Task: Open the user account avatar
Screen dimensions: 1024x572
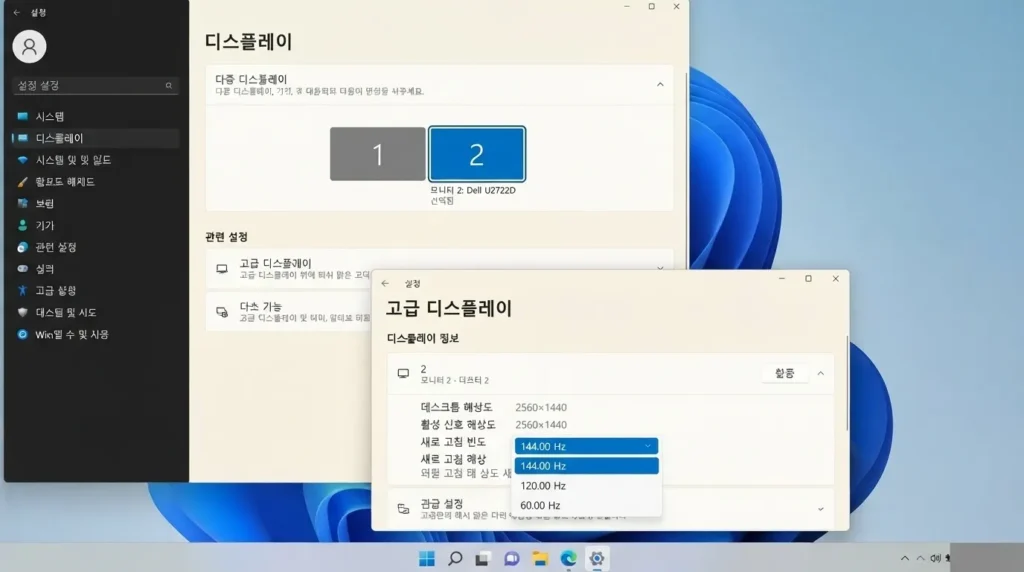Action: tap(29, 46)
